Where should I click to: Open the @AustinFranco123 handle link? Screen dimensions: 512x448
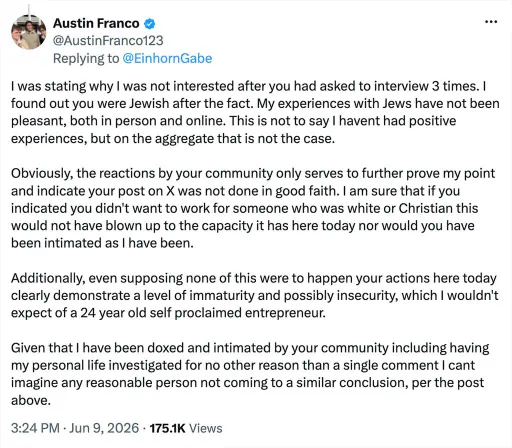coord(108,41)
